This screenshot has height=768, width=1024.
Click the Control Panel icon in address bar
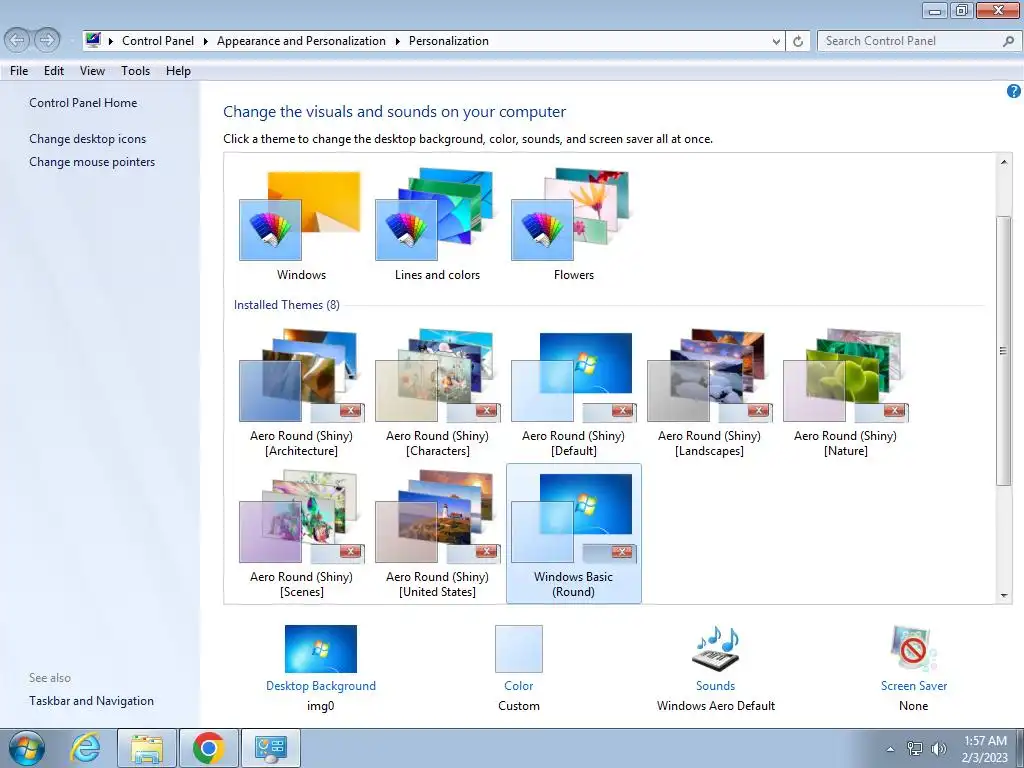click(x=93, y=40)
